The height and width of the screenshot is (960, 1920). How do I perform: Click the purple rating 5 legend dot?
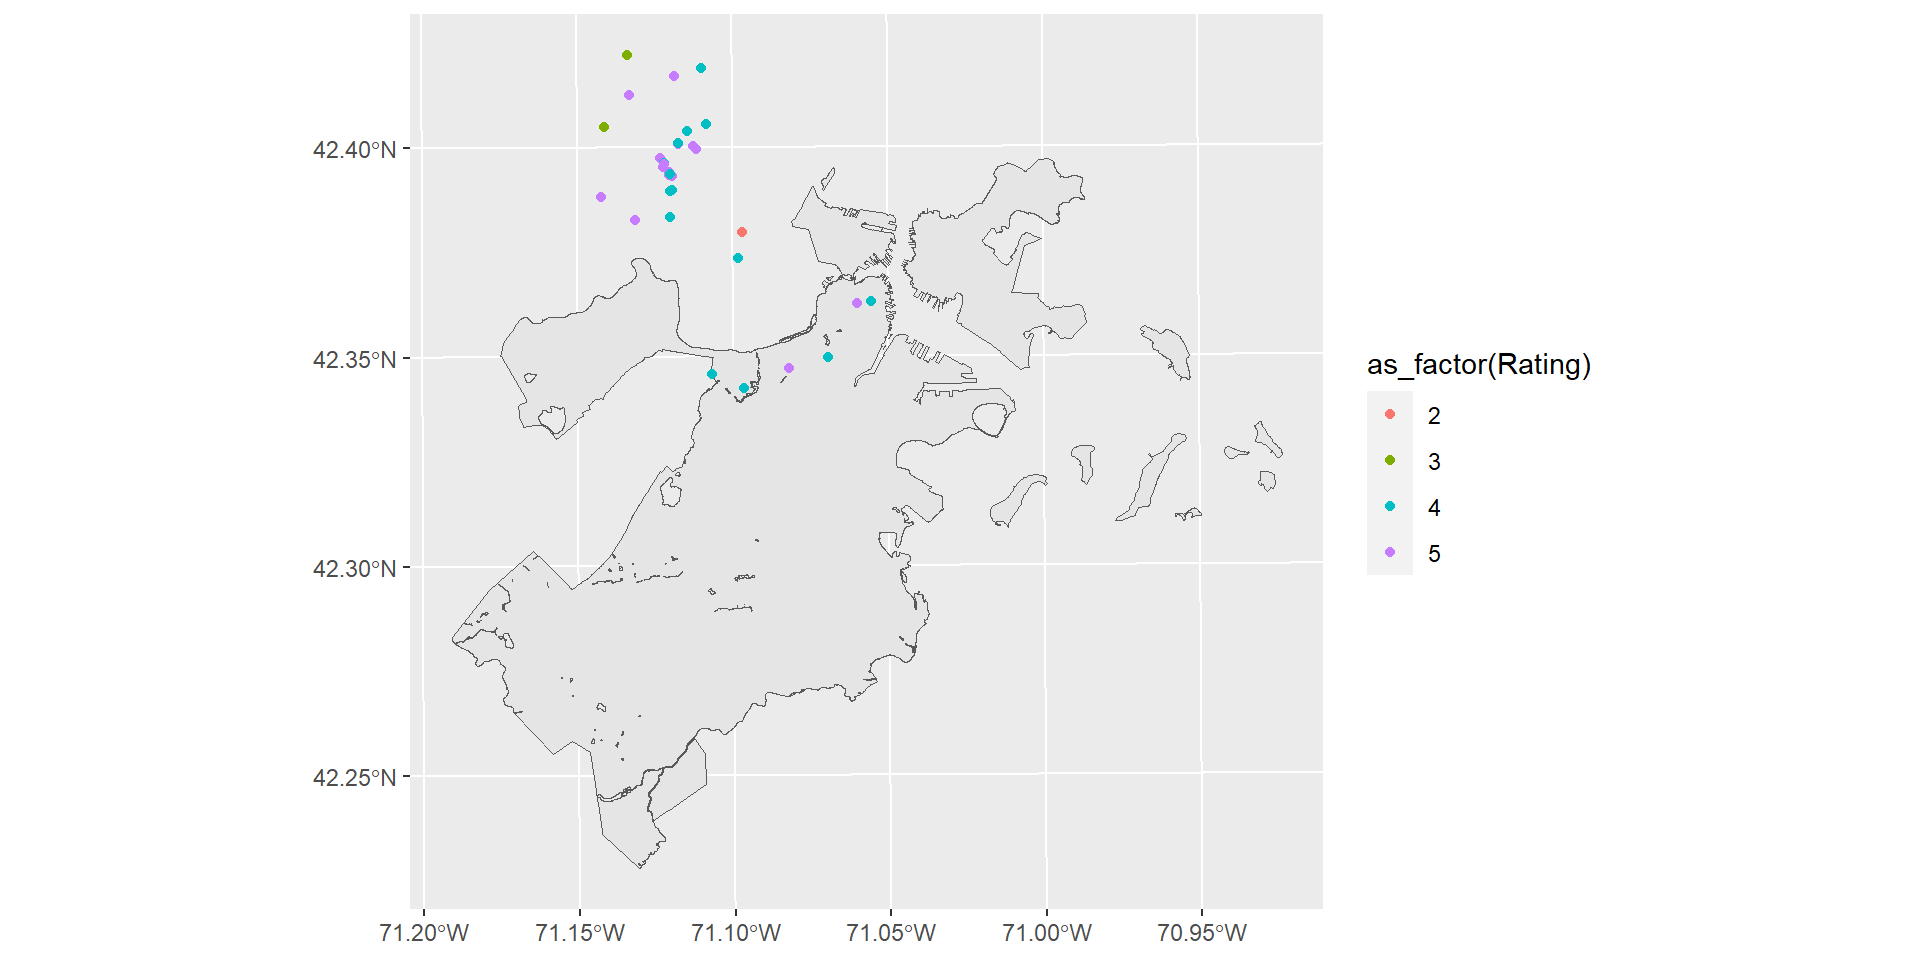click(1390, 553)
